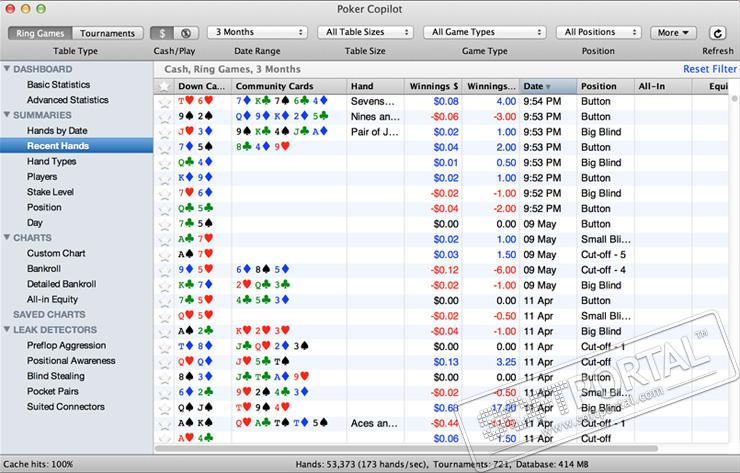Open the All Game Types dropdown
Viewport: 740px width, 473px height.
coord(485,32)
